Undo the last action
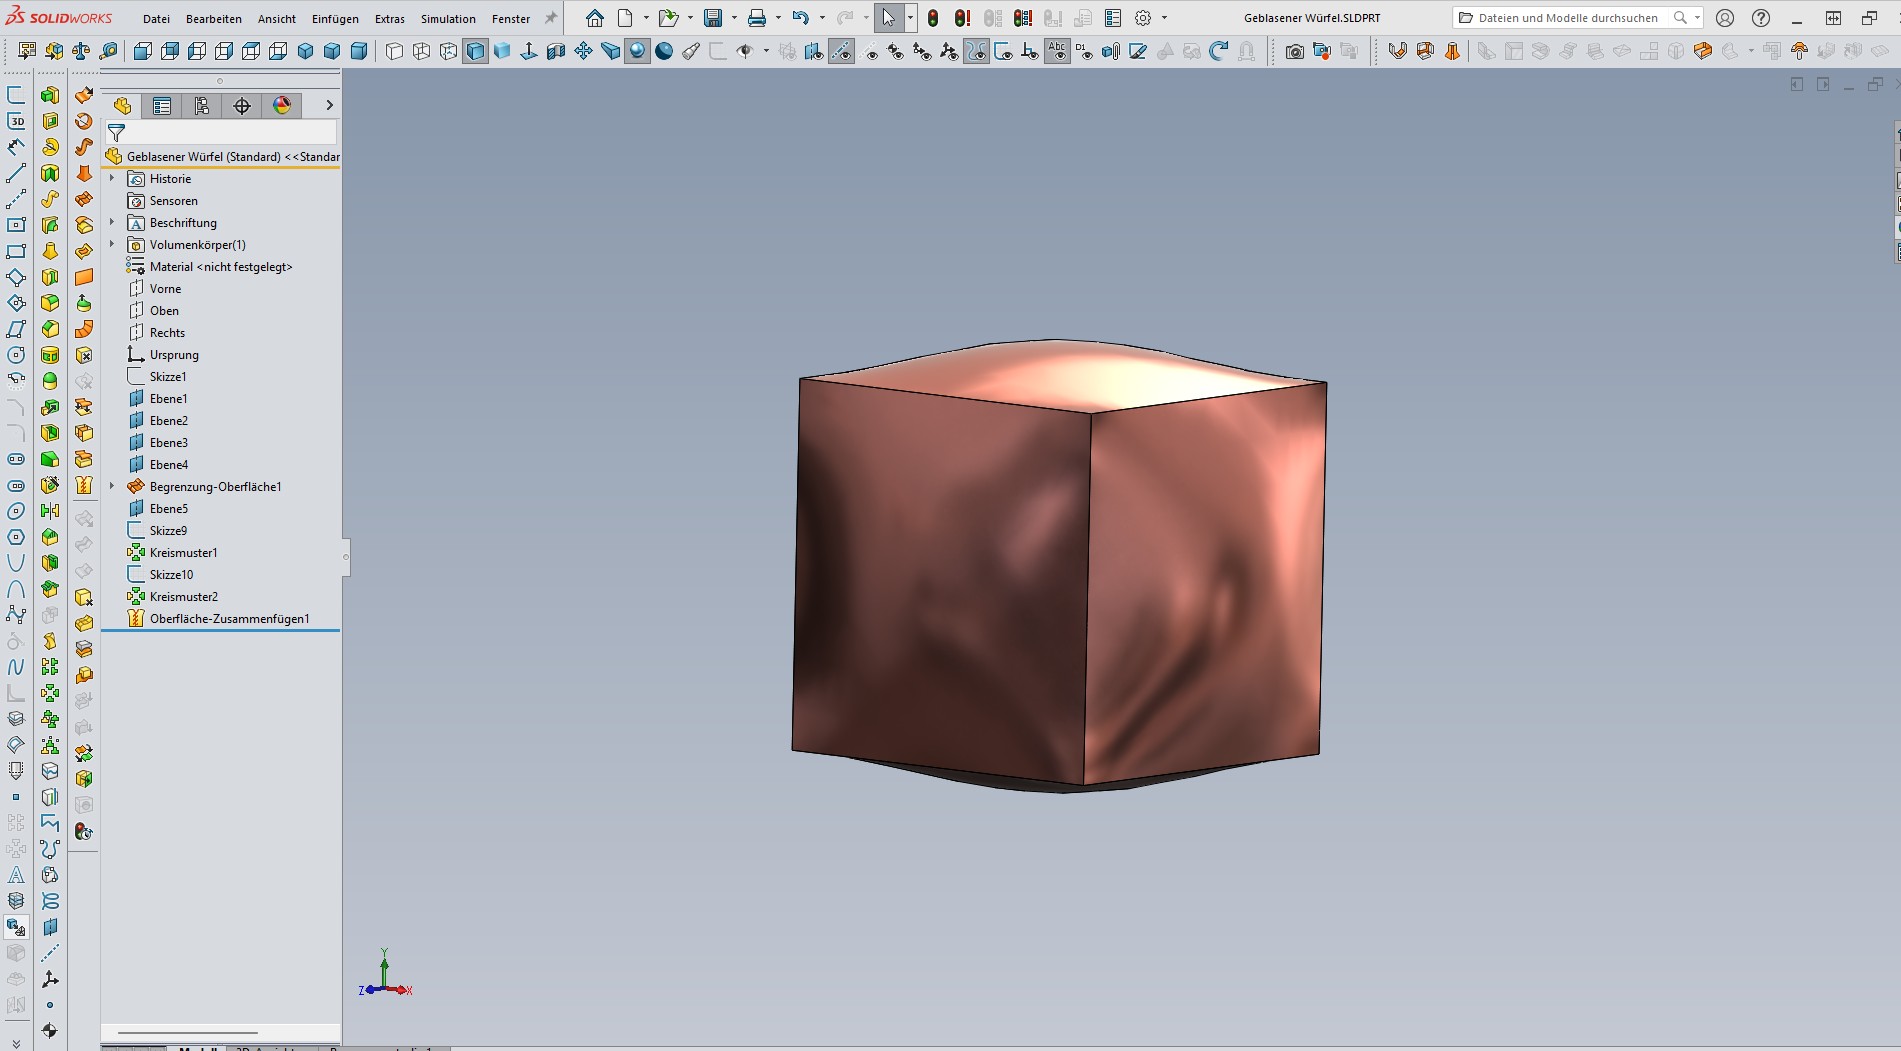 coord(801,18)
